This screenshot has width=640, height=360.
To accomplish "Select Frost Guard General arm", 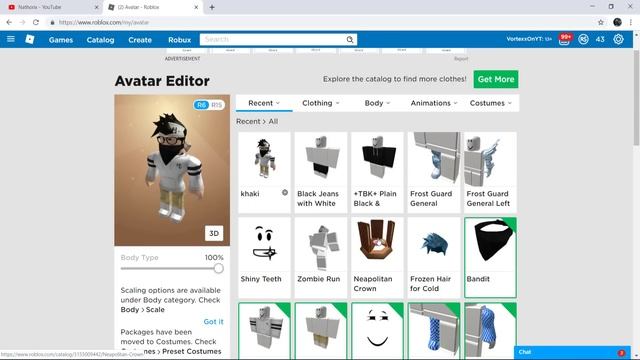I will coord(433,172).
